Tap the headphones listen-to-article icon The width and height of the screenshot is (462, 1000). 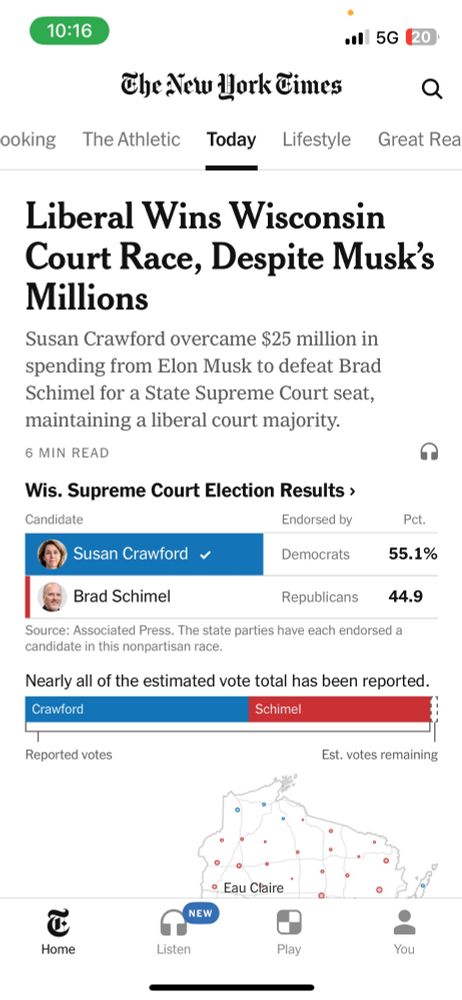429,452
